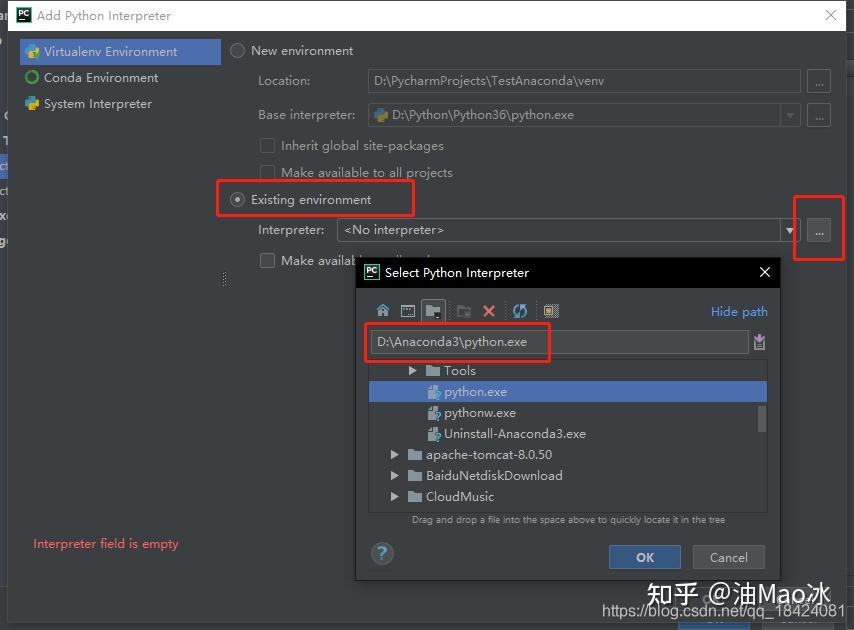This screenshot has height=630, width=854.
Task: Open the Base interpreter dropdown
Action: [x=789, y=115]
